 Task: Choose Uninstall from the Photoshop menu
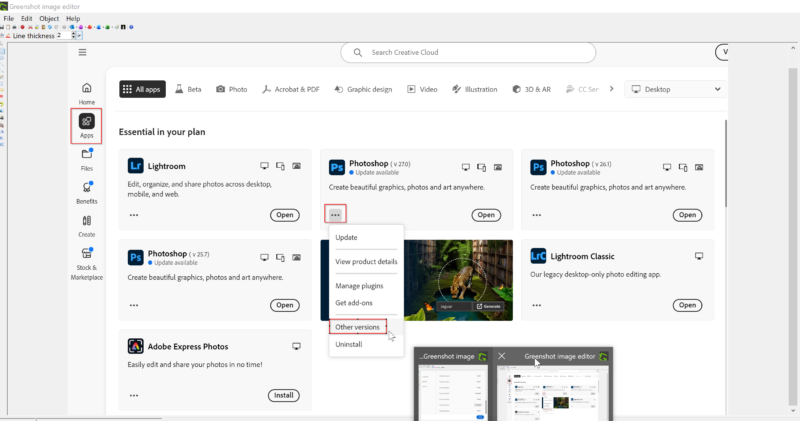point(349,344)
